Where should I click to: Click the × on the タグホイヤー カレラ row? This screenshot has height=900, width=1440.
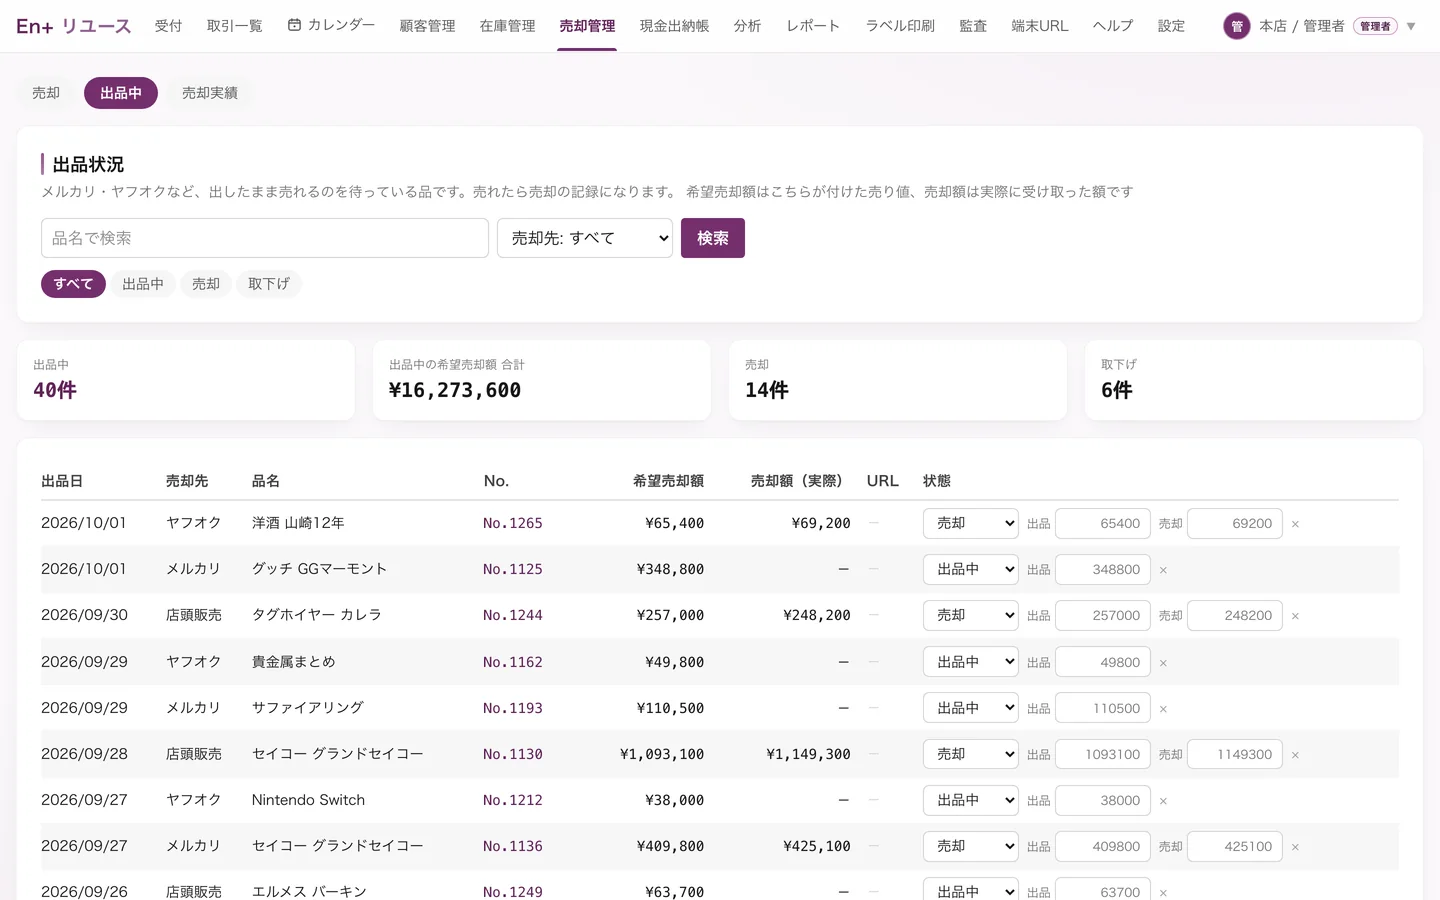tap(1295, 616)
